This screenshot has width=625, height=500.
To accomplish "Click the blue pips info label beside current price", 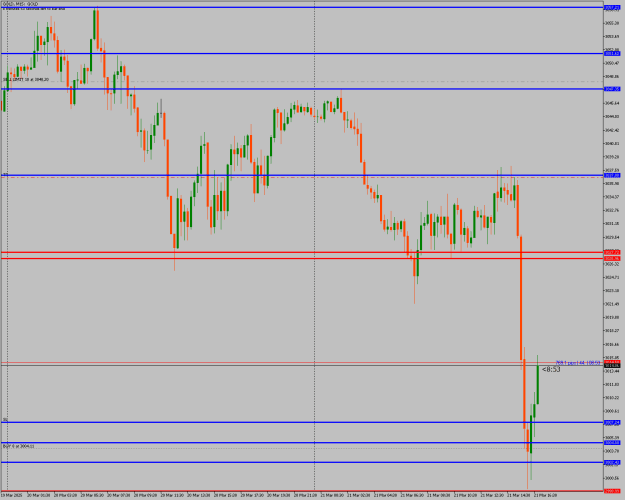I will coord(578,363).
